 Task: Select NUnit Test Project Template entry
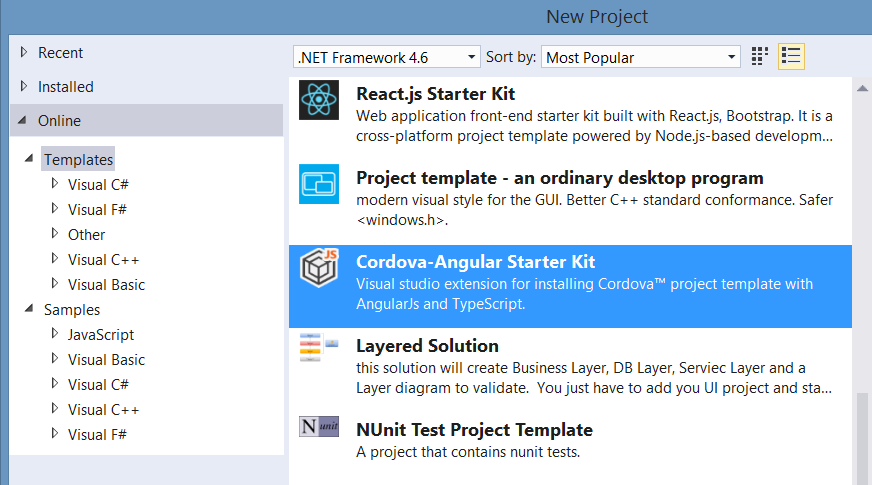pyautogui.click(x=474, y=430)
